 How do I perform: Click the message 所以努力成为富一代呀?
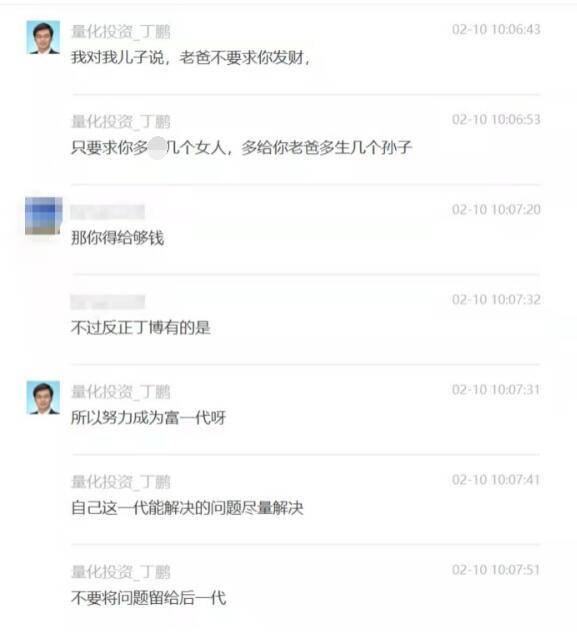point(148,418)
